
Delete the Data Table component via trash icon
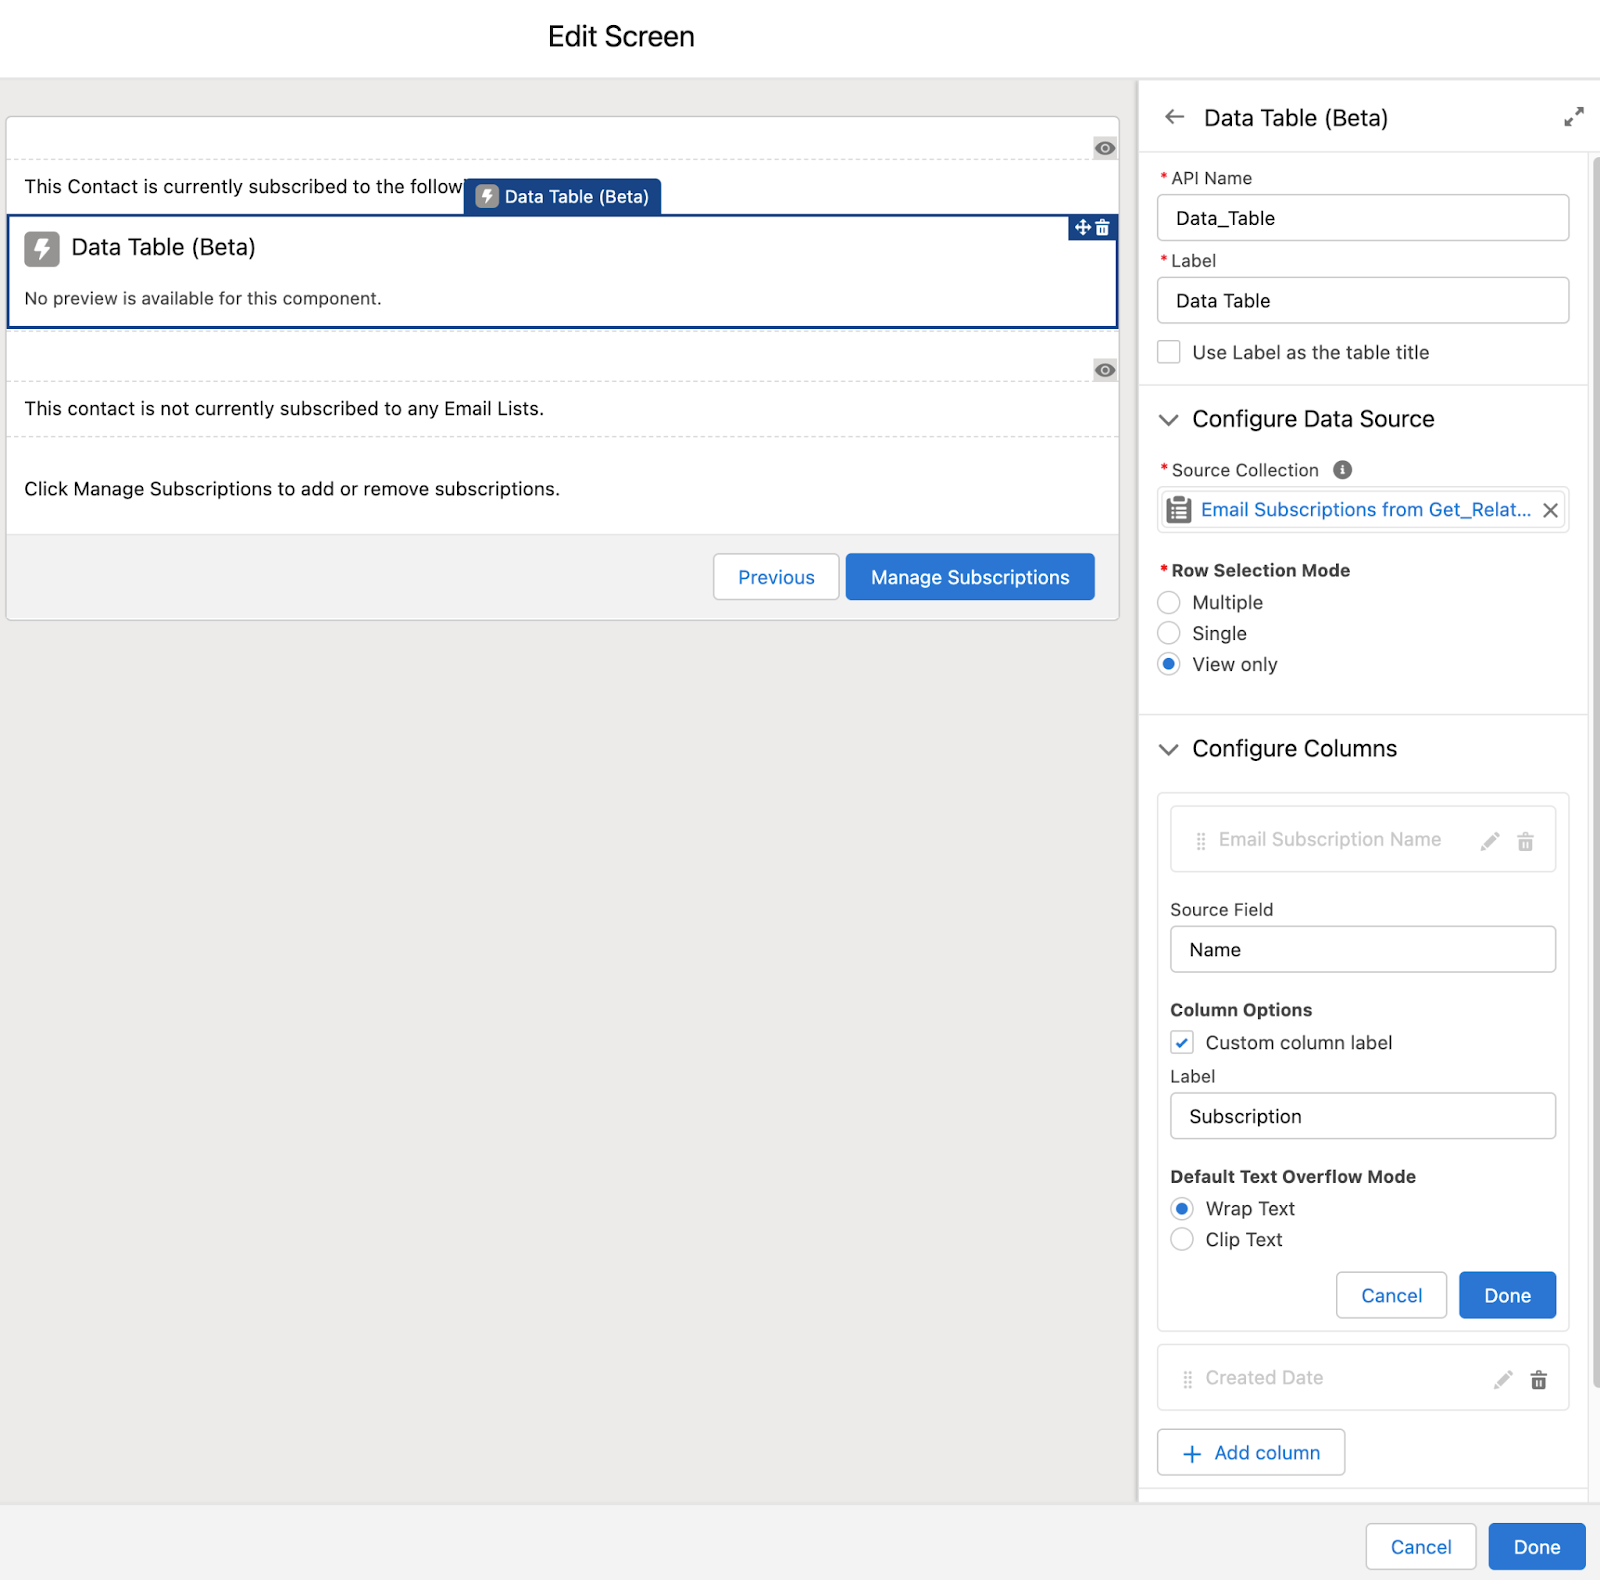[1102, 228]
